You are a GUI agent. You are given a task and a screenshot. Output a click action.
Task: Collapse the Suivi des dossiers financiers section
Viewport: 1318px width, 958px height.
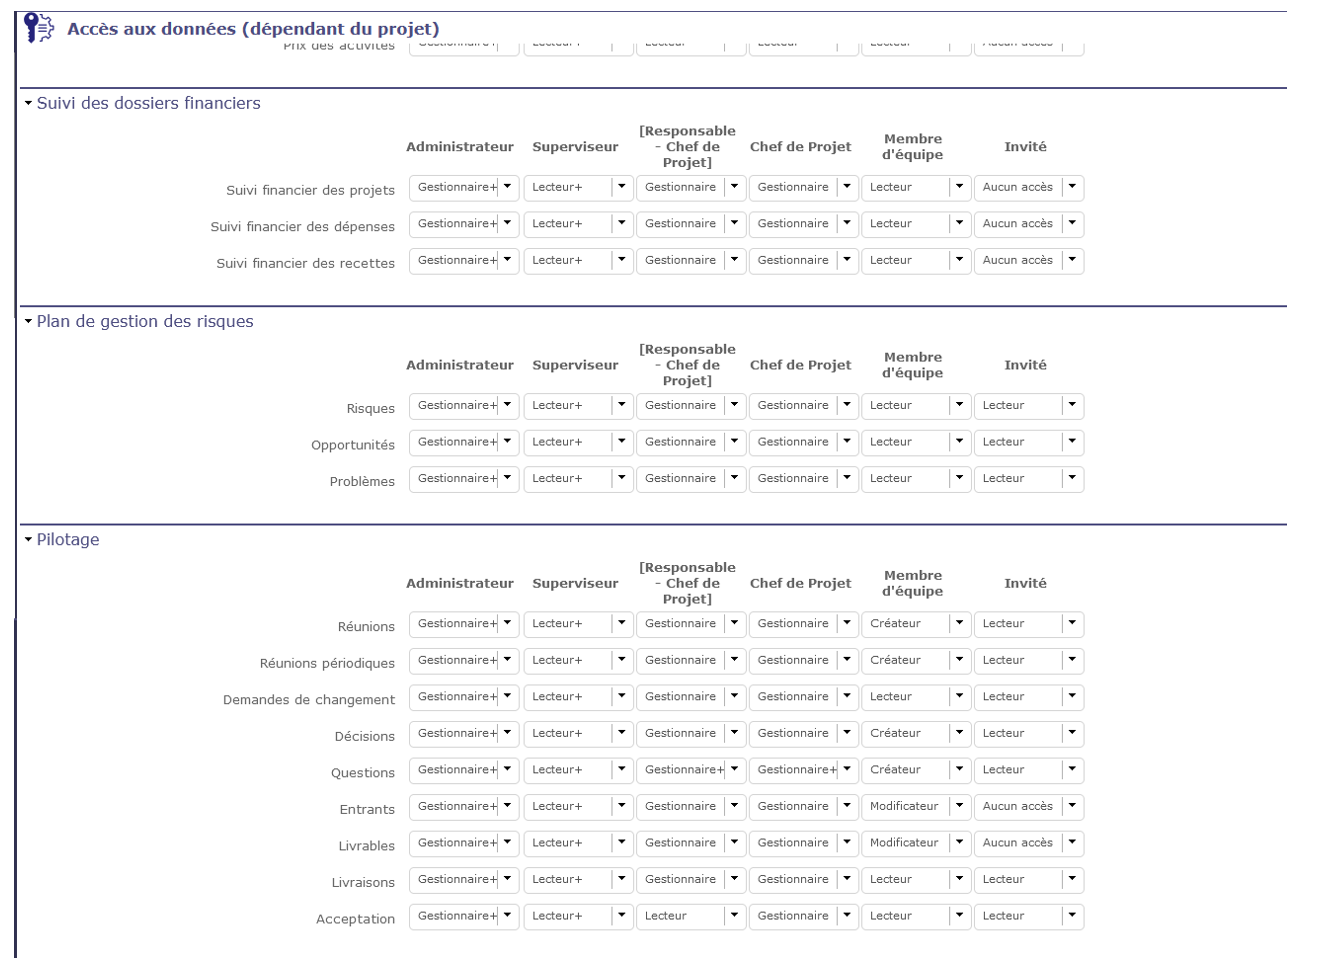tap(29, 103)
